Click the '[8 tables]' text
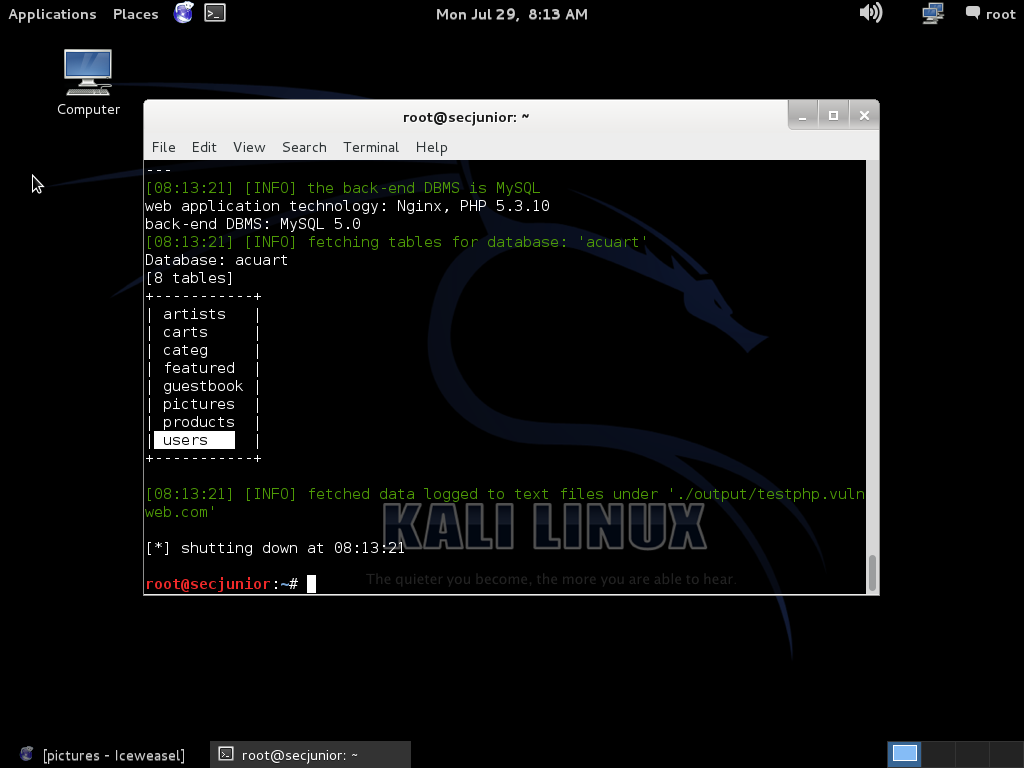The width and height of the screenshot is (1024, 768). click(189, 278)
